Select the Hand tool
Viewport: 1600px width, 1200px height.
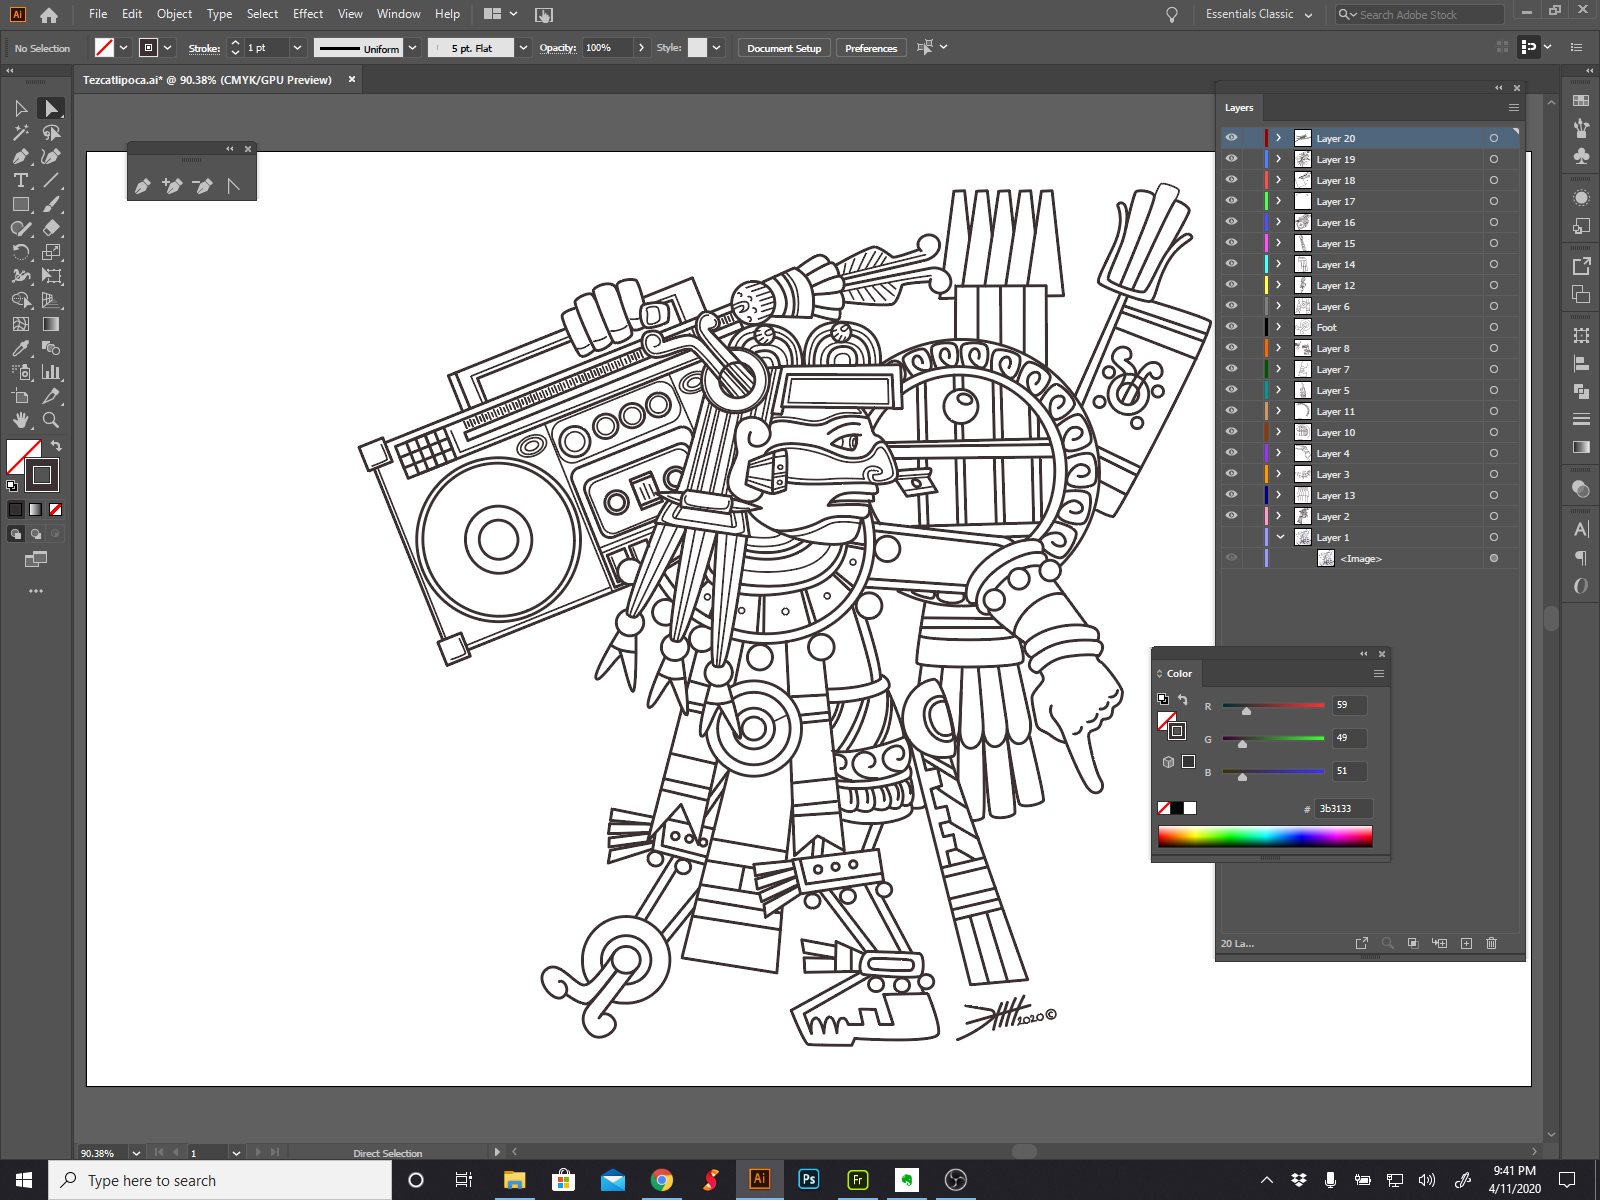tap(20, 421)
